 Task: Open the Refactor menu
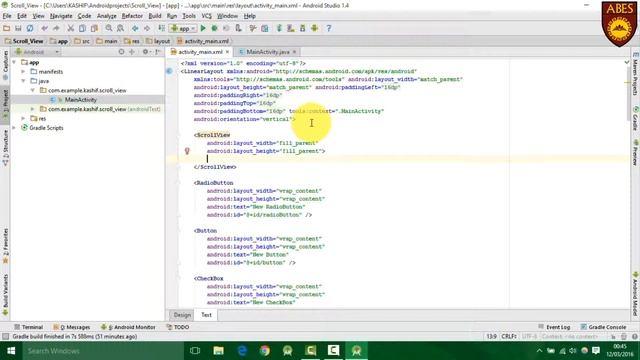coord(132,16)
